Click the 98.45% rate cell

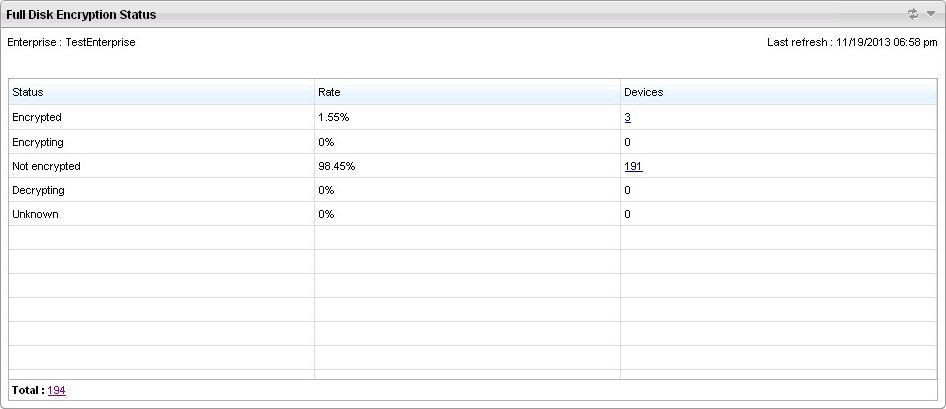coord(336,166)
